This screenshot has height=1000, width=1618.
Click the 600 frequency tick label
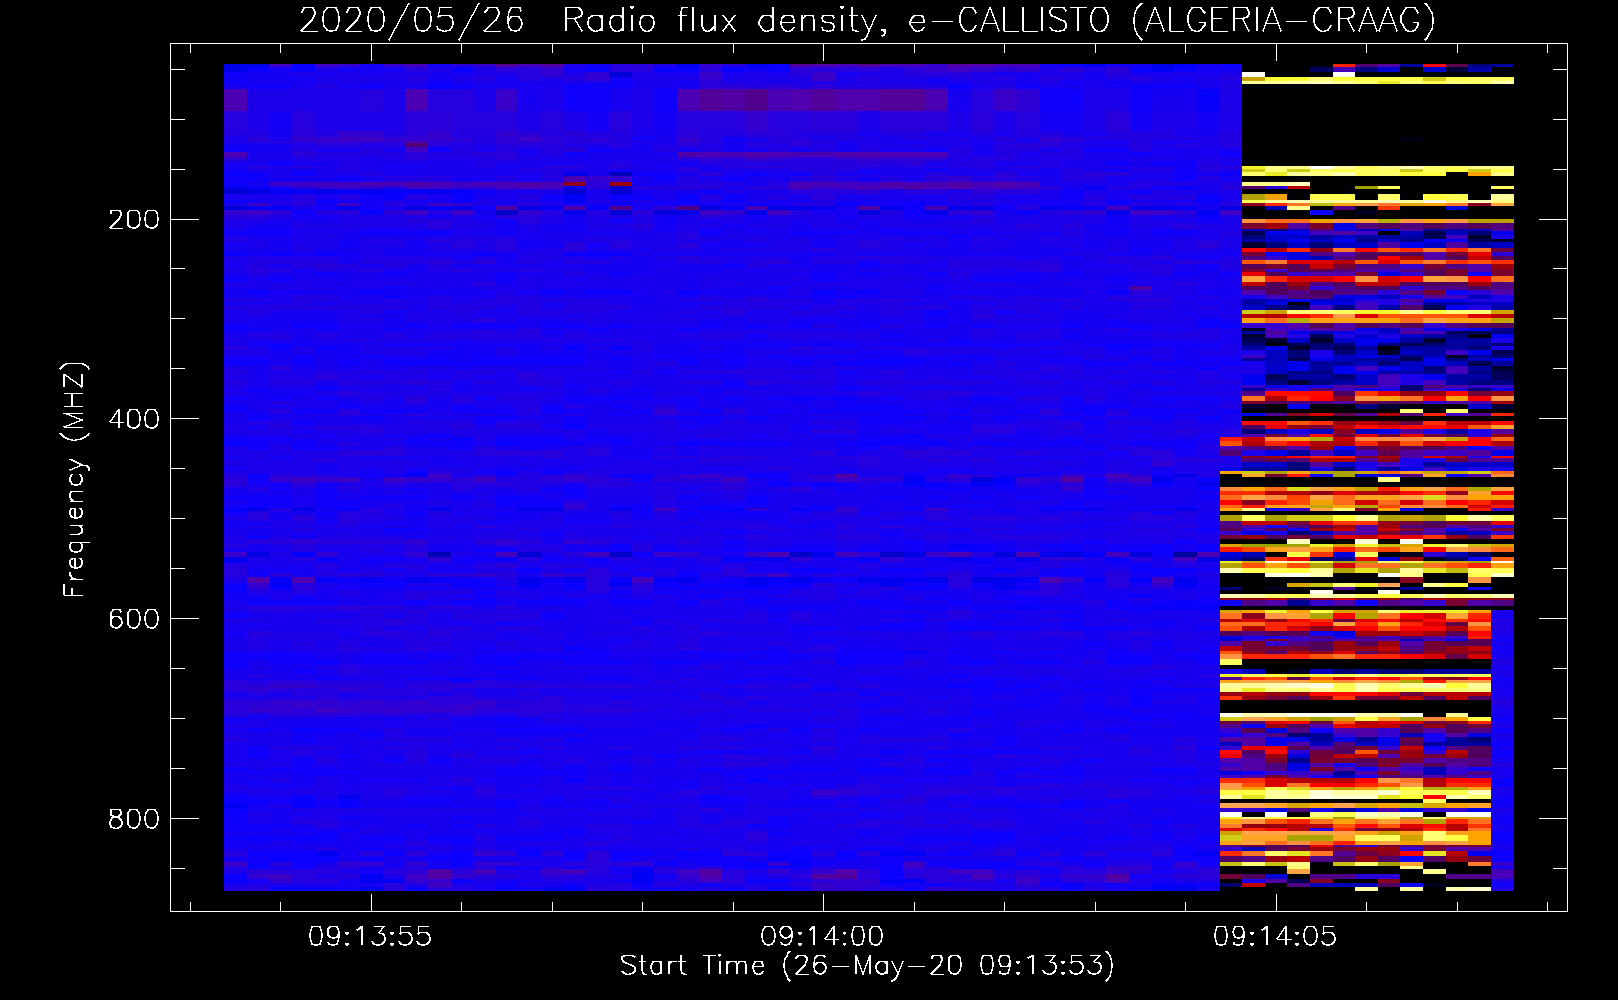tap(134, 619)
